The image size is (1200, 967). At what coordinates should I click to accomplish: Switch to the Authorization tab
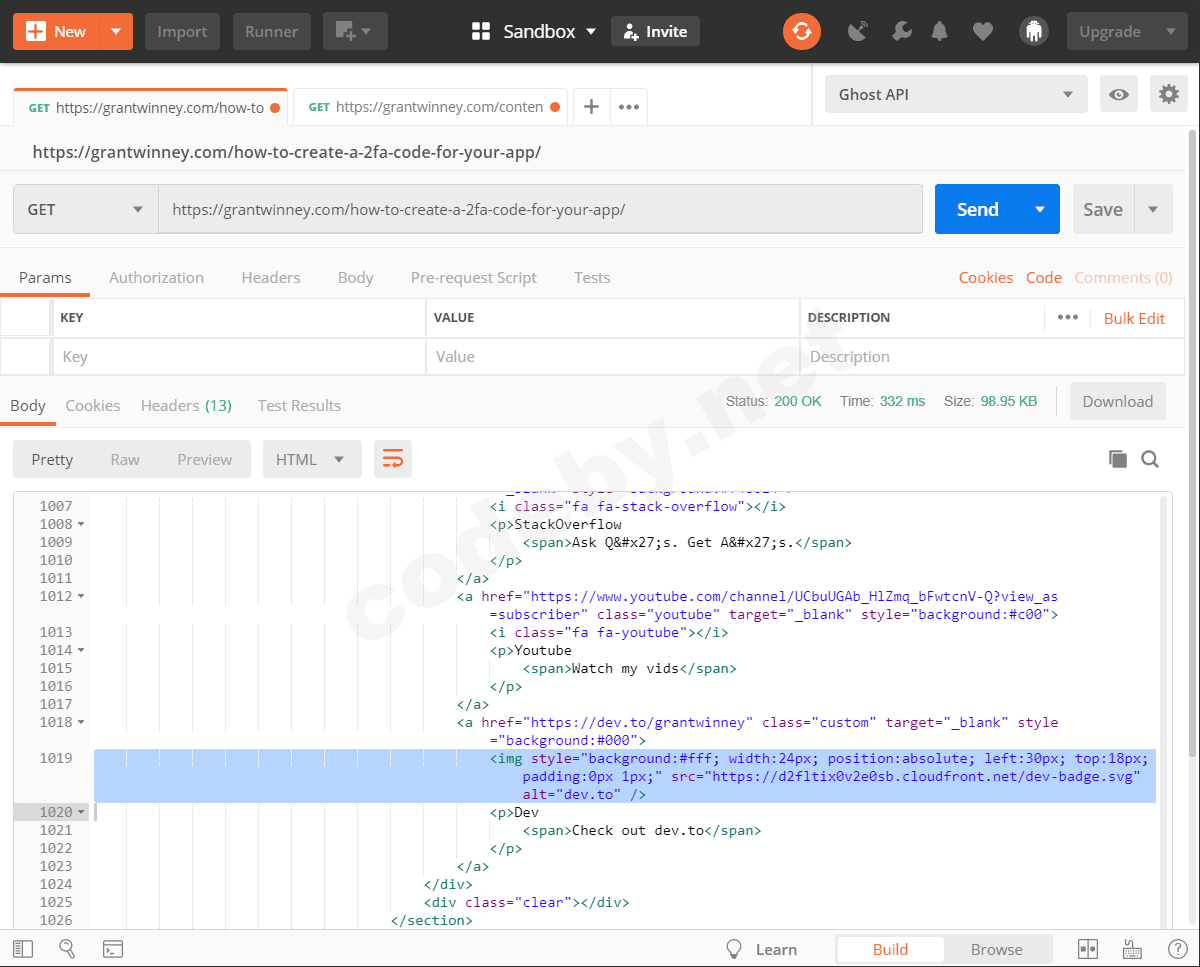(x=156, y=278)
